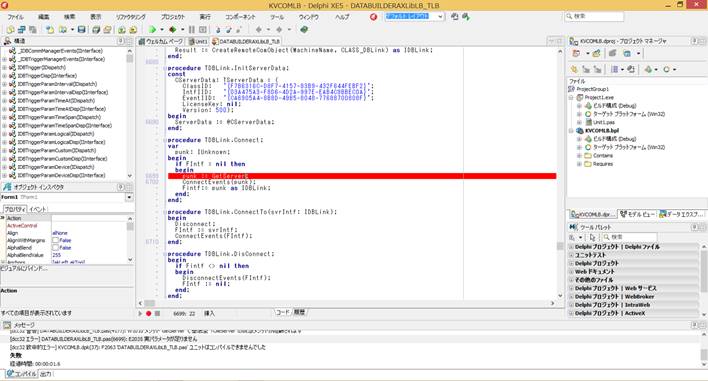Viewport: 708px width, 381px height.
Task: Toggle the AlphaBlend False checkbox
Action: point(56,248)
